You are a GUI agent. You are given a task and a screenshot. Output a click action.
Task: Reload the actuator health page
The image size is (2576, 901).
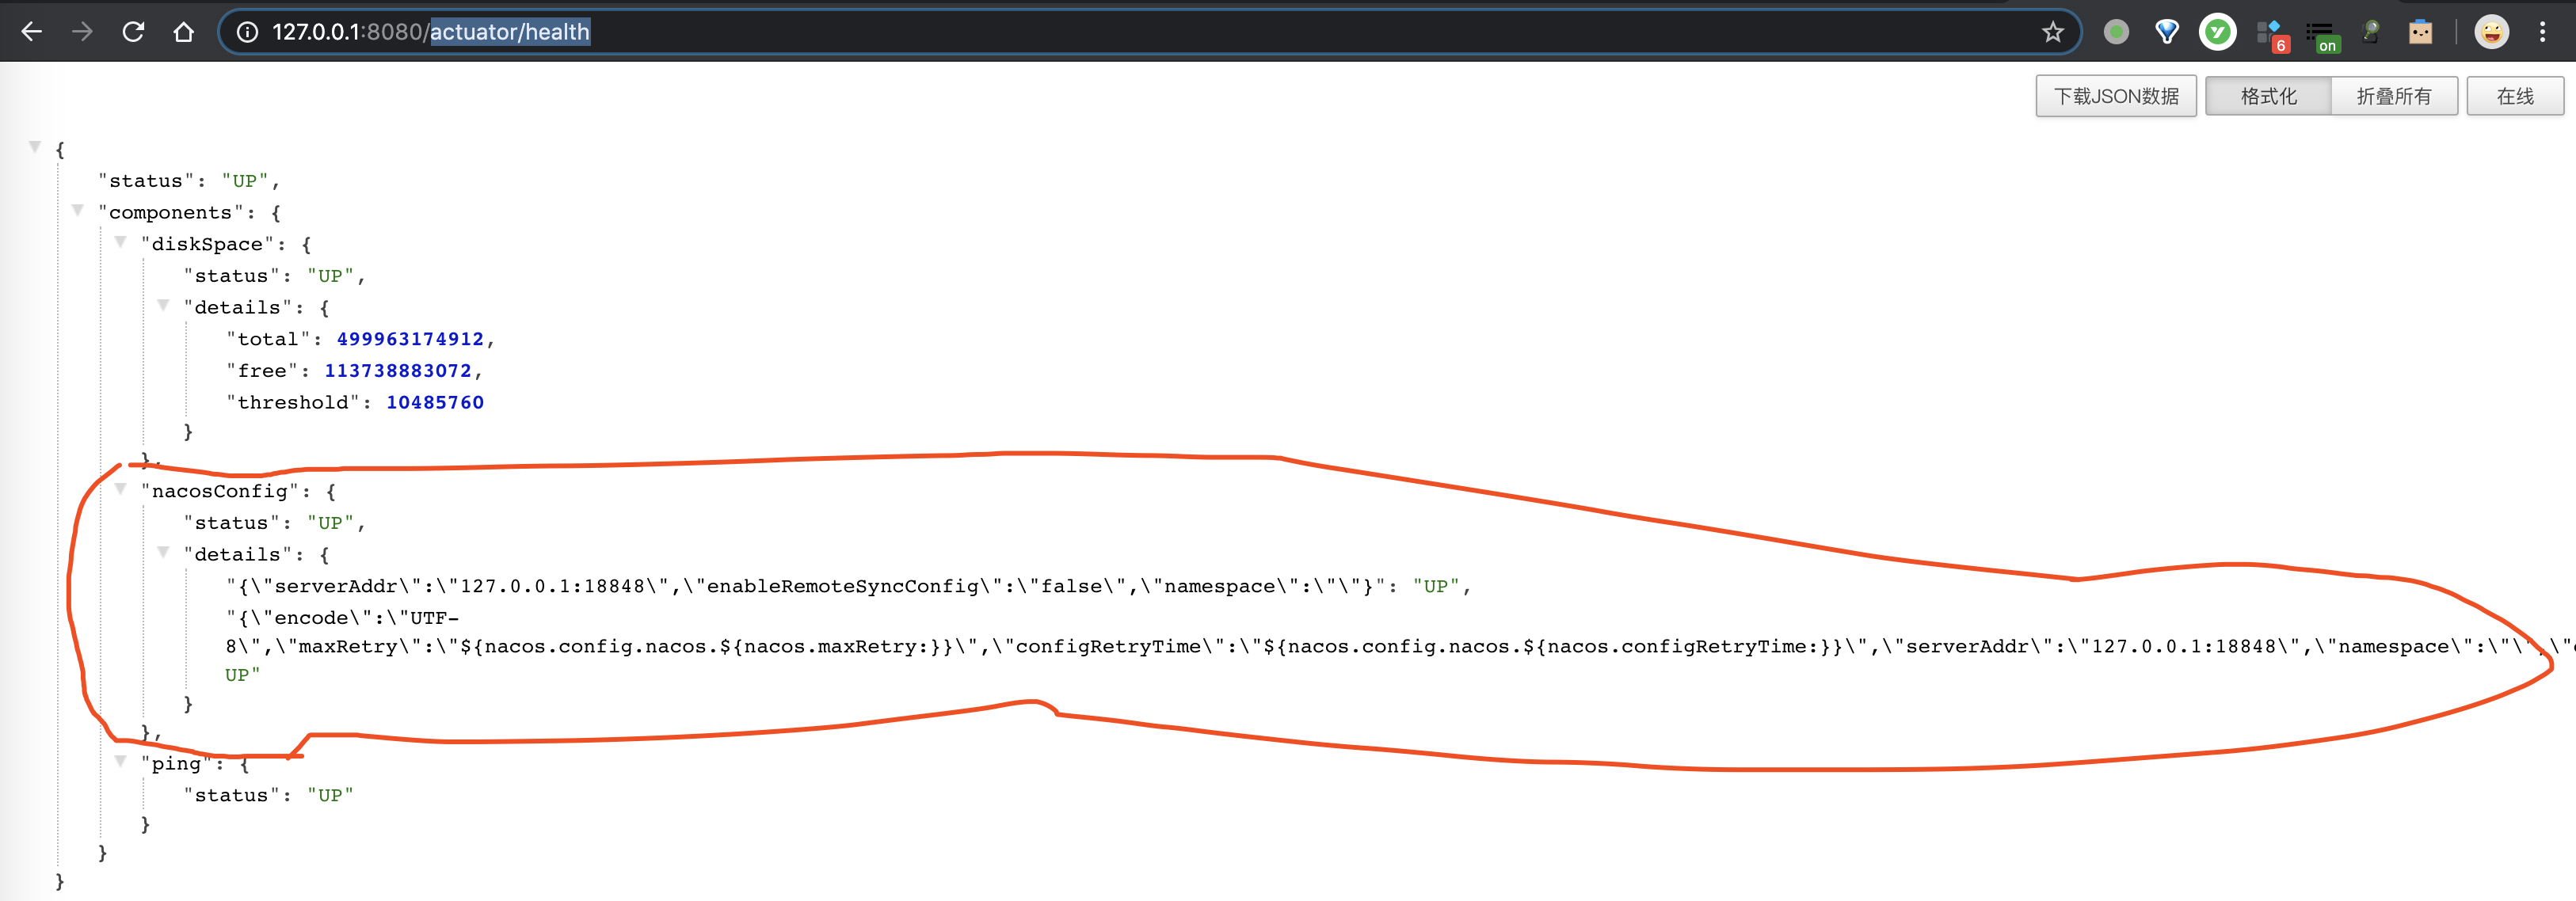point(133,32)
